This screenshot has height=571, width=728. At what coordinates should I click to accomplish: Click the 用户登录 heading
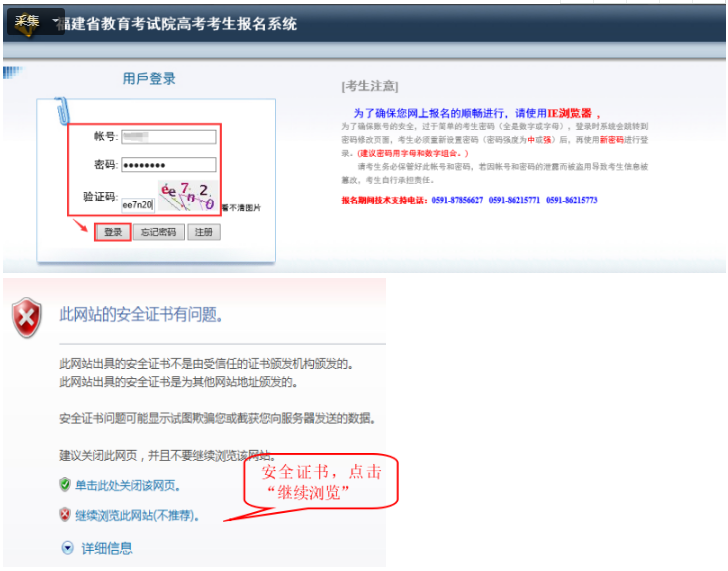(149, 78)
